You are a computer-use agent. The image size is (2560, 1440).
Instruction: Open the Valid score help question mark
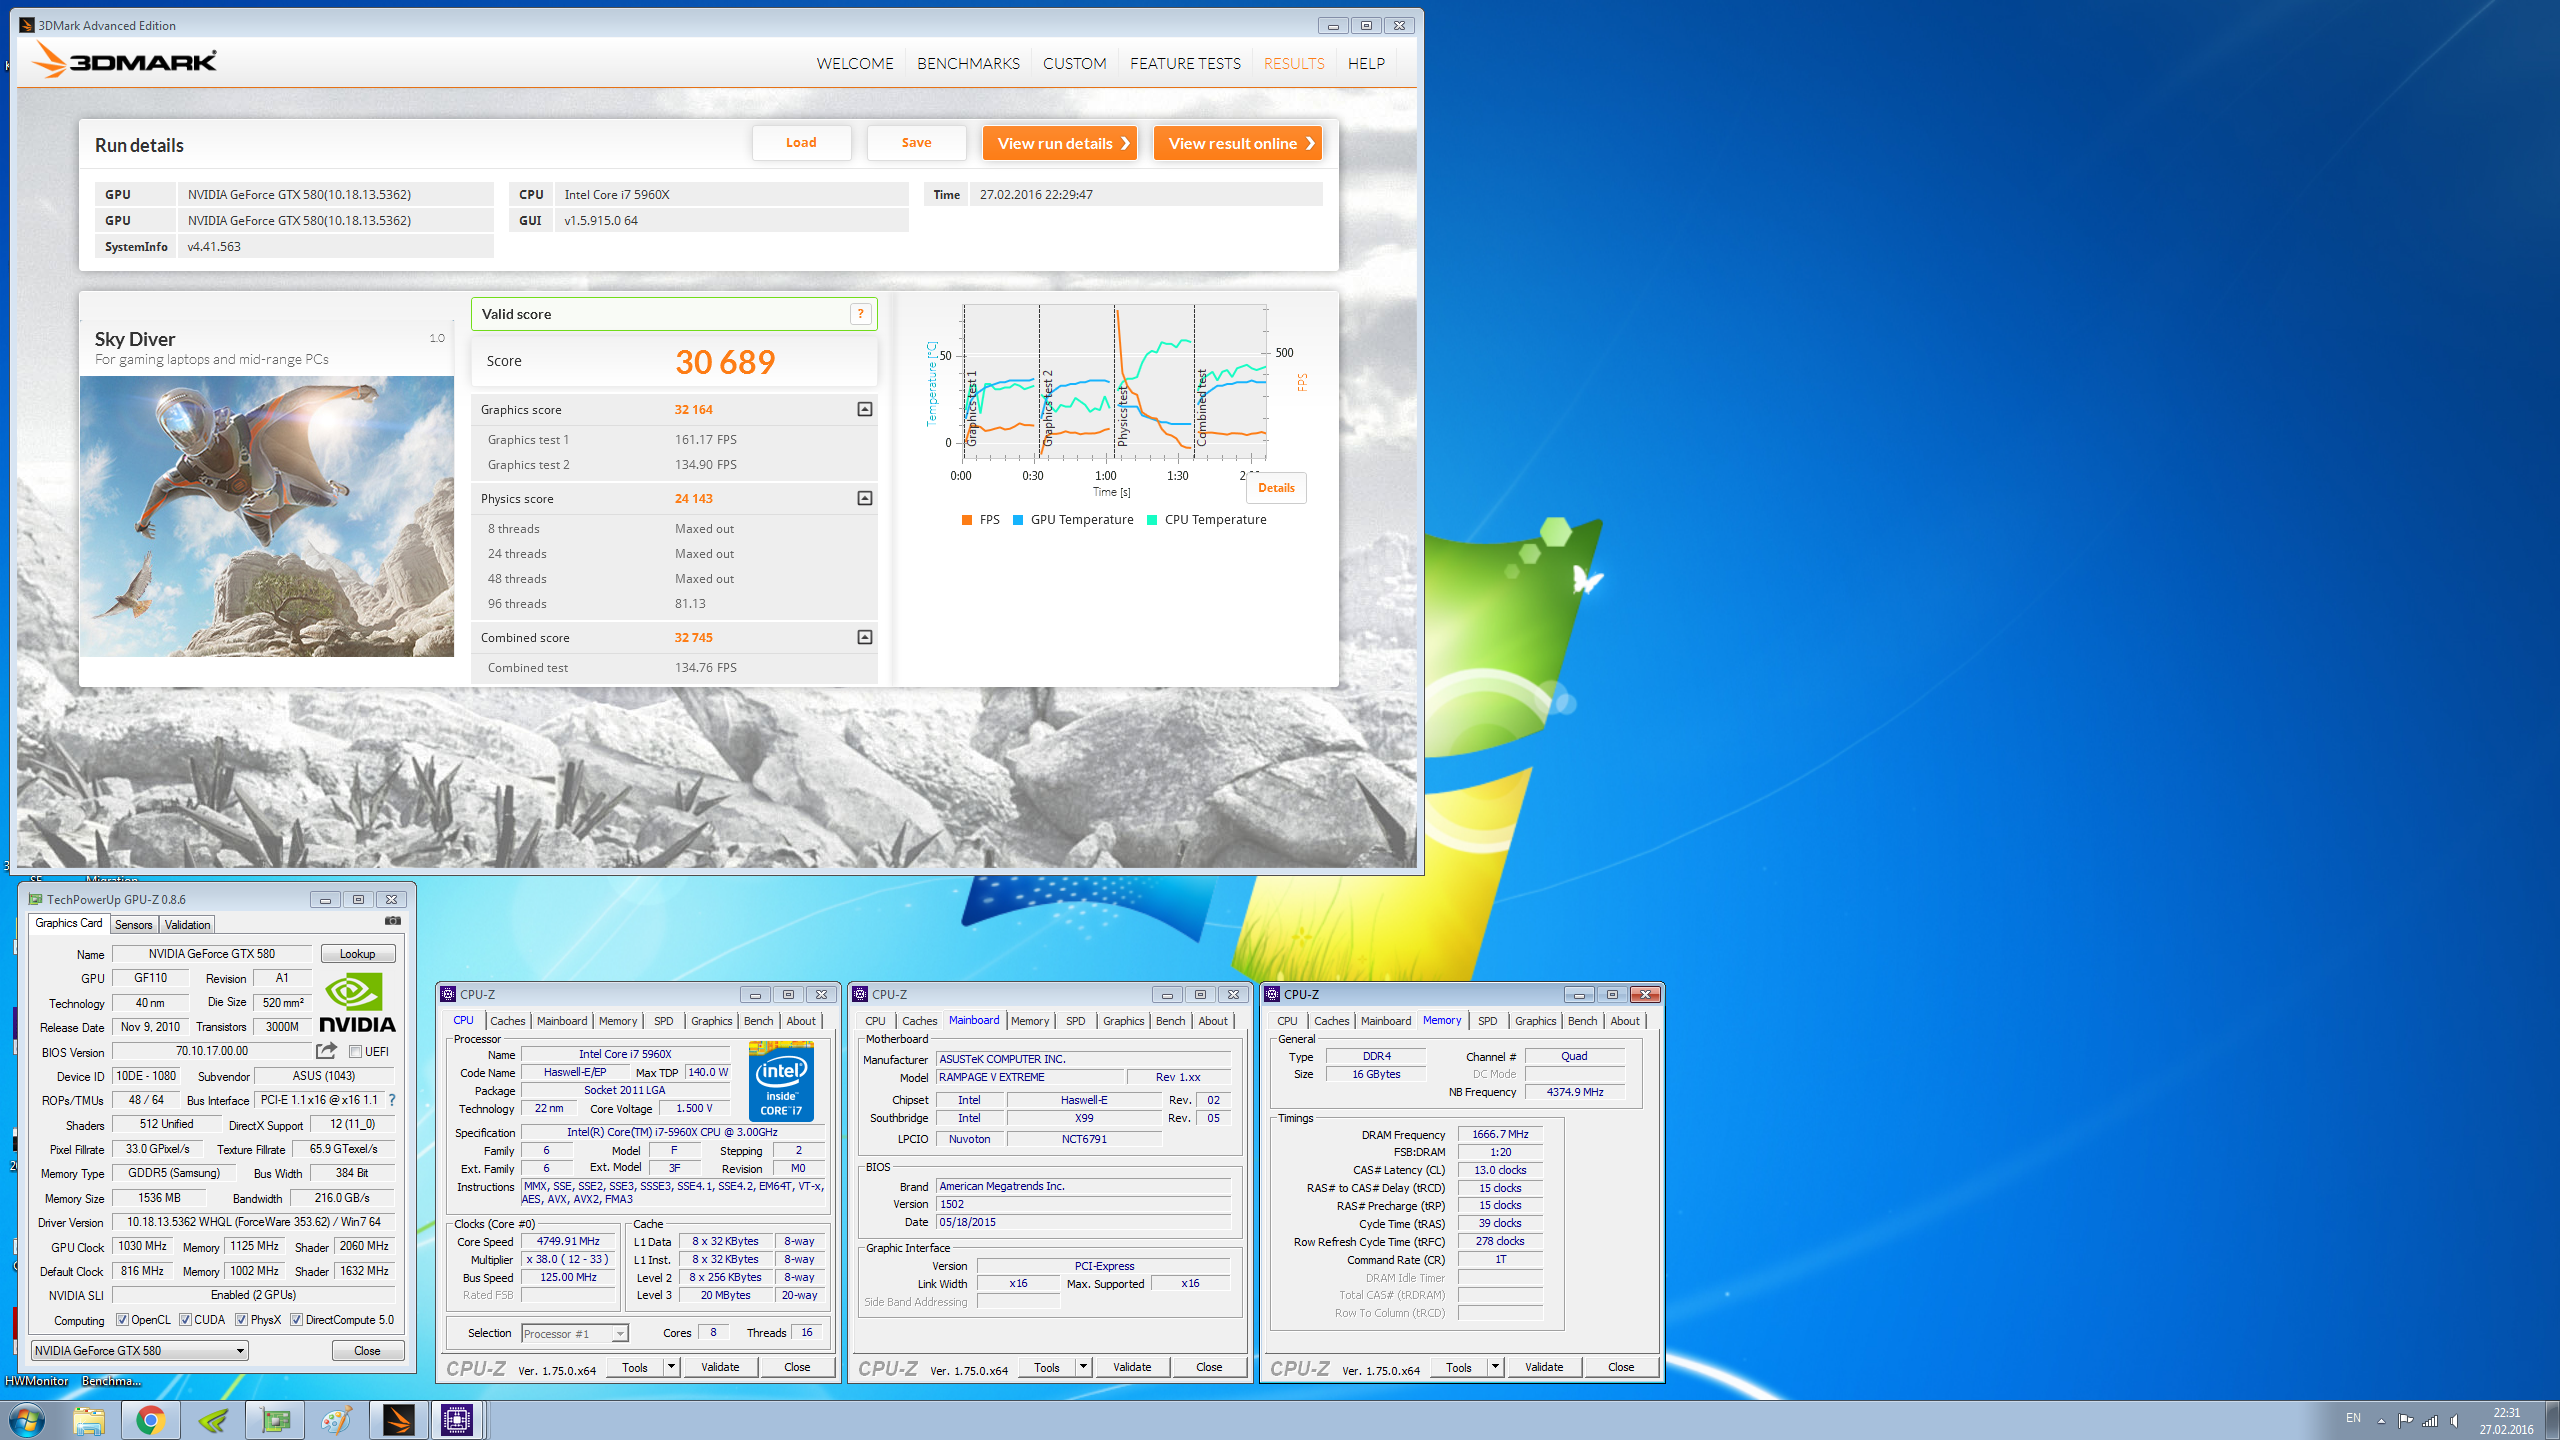(x=860, y=314)
